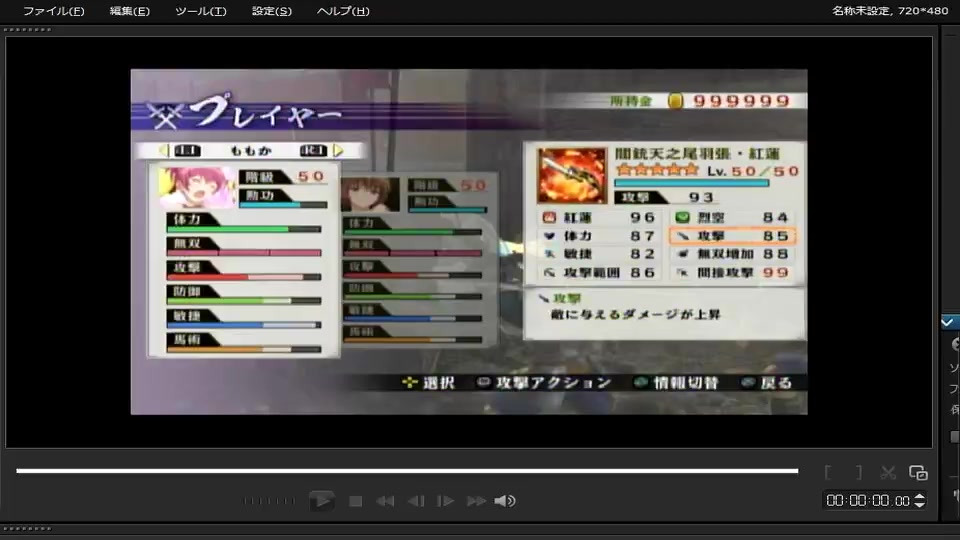Click the 00:00:00.00 timecode field
The height and width of the screenshot is (540, 960).
(x=867, y=501)
